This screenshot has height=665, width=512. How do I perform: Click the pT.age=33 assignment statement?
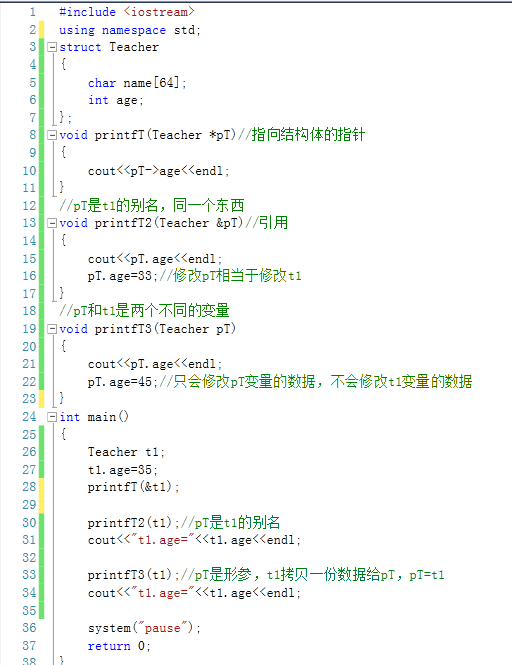(123, 276)
